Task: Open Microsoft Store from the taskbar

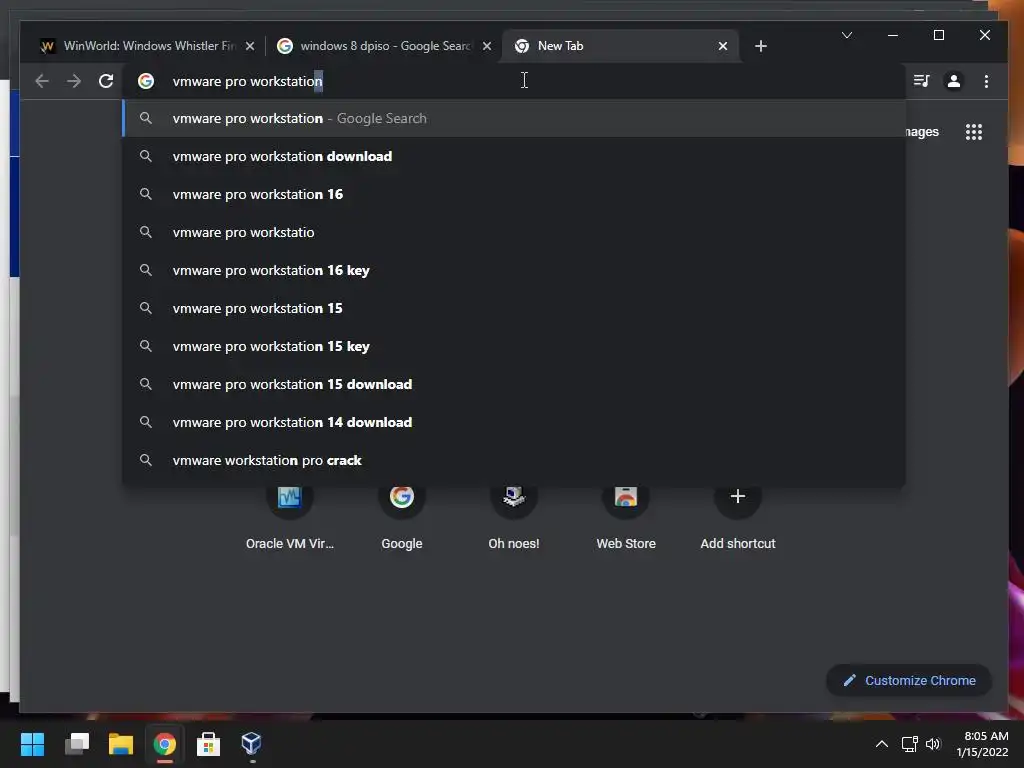Action: (x=208, y=744)
